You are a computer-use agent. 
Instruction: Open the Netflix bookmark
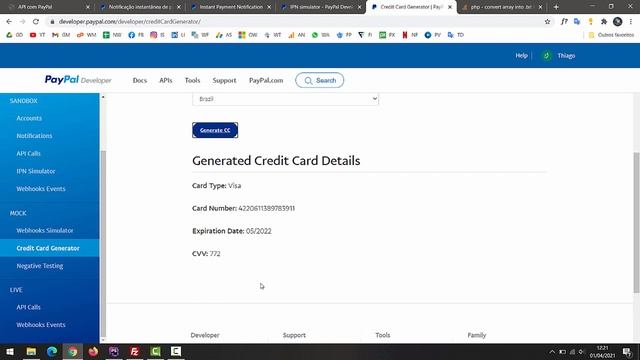coord(410,35)
